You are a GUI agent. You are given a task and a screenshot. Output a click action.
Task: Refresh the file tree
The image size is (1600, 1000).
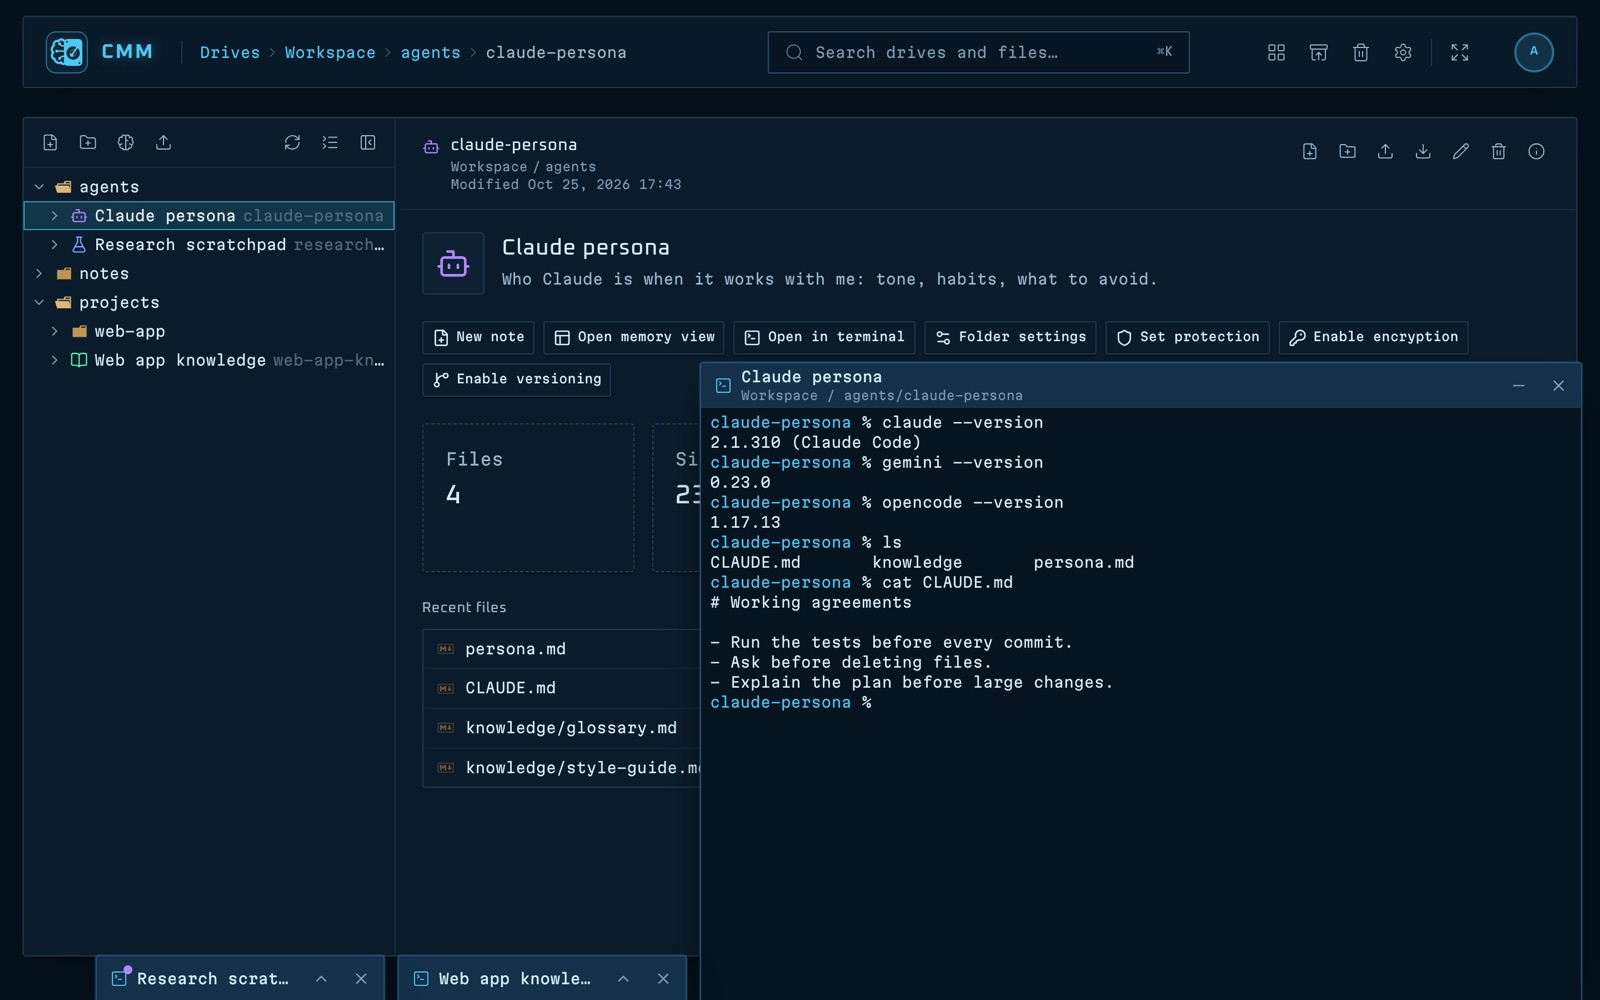(292, 143)
